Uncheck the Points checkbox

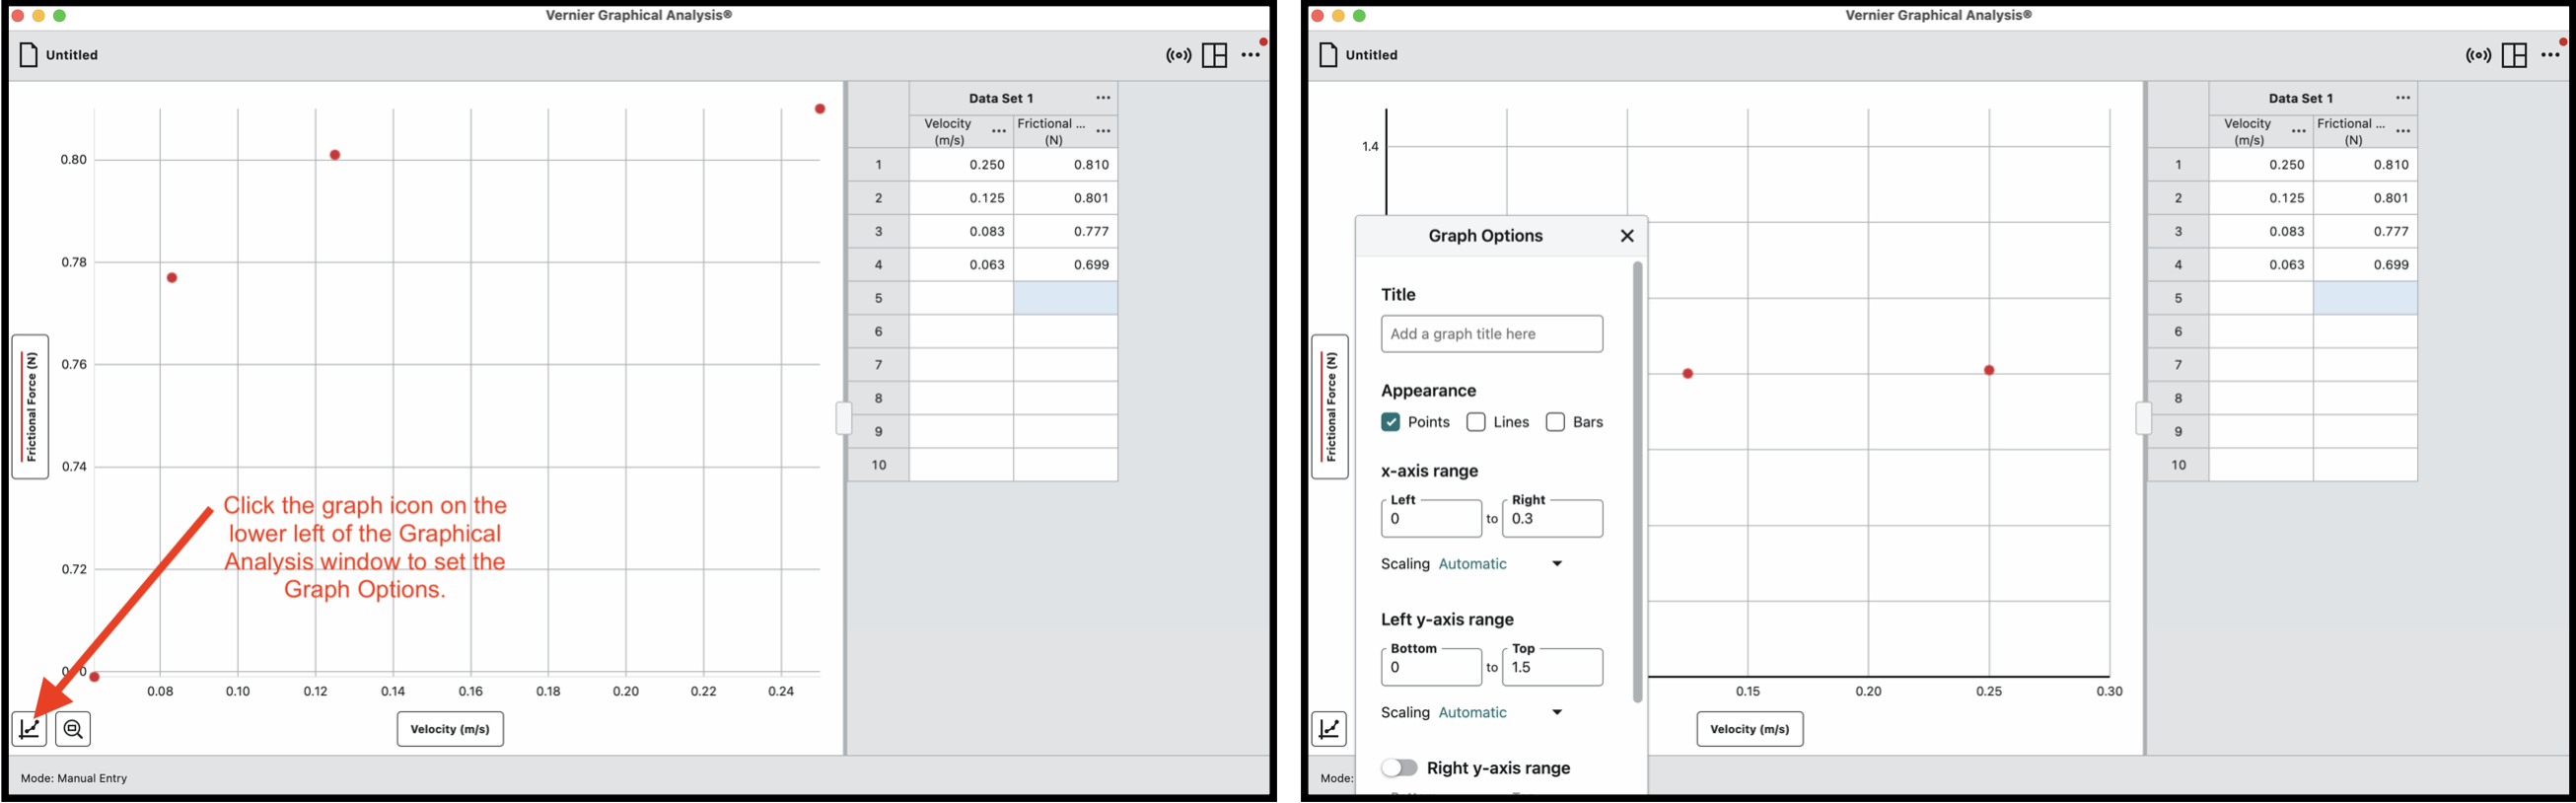[1390, 422]
